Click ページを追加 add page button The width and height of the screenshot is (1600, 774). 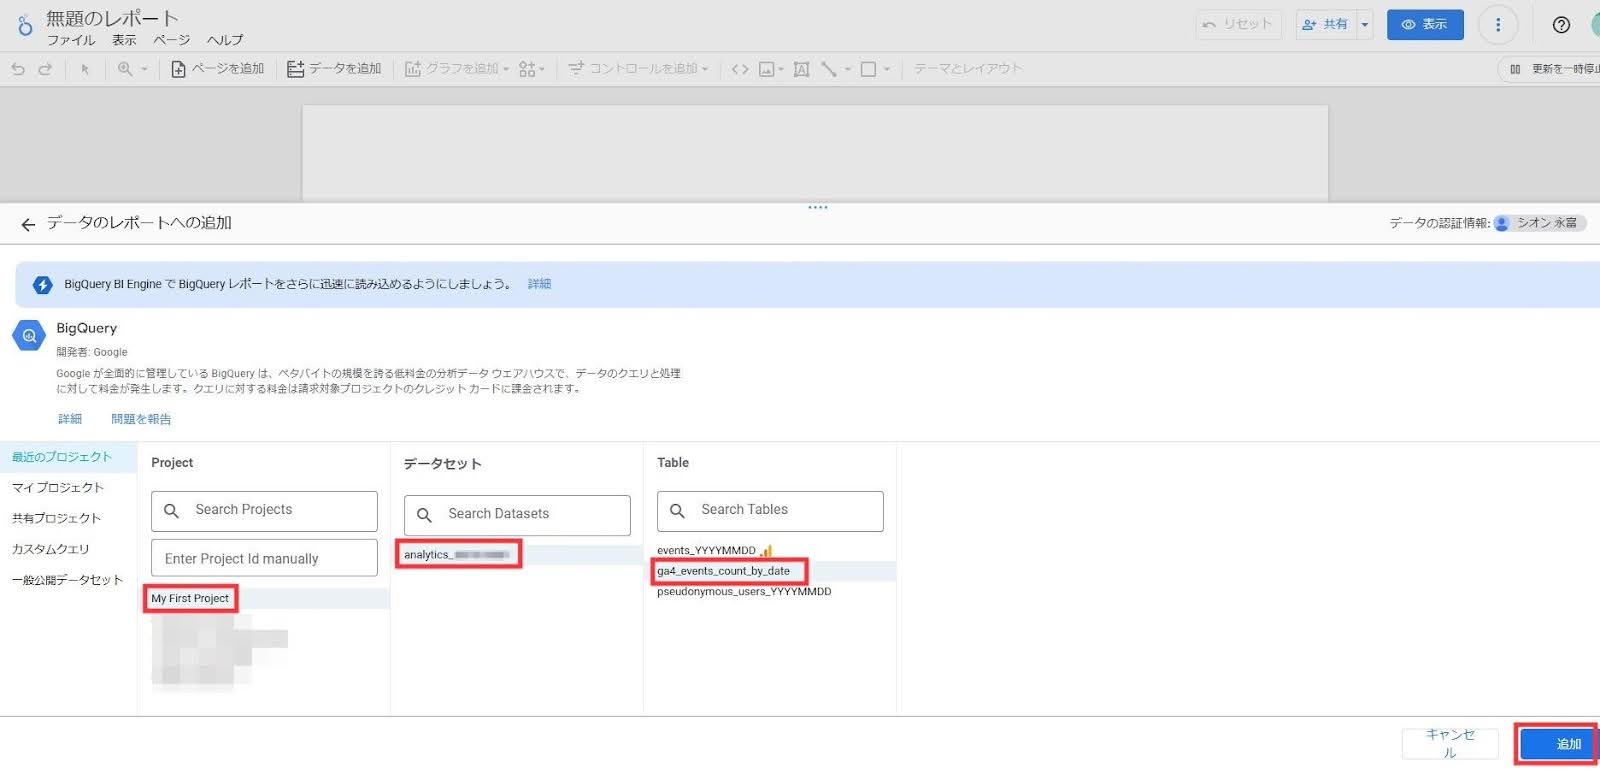click(217, 69)
